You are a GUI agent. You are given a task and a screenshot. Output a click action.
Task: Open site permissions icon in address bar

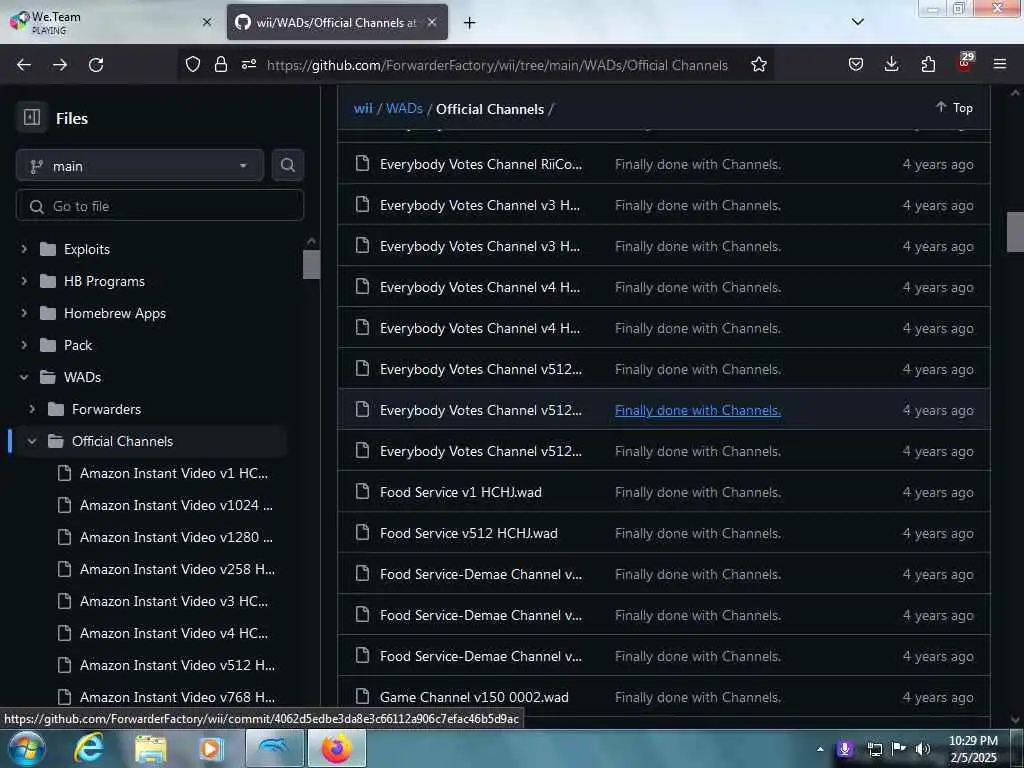pos(249,64)
